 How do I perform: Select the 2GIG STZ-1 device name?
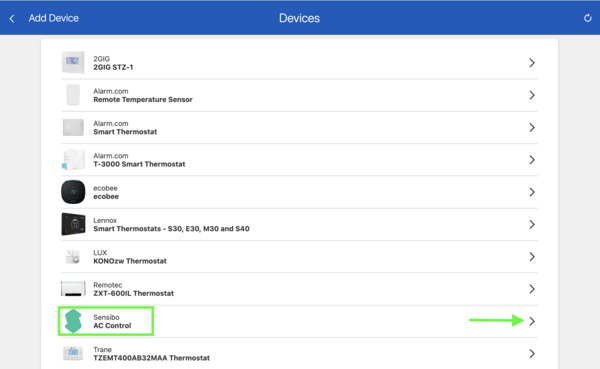[113, 67]
